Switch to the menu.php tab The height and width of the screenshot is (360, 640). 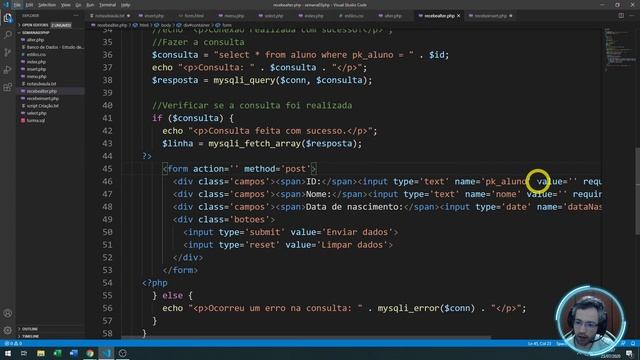click(234, 16)
